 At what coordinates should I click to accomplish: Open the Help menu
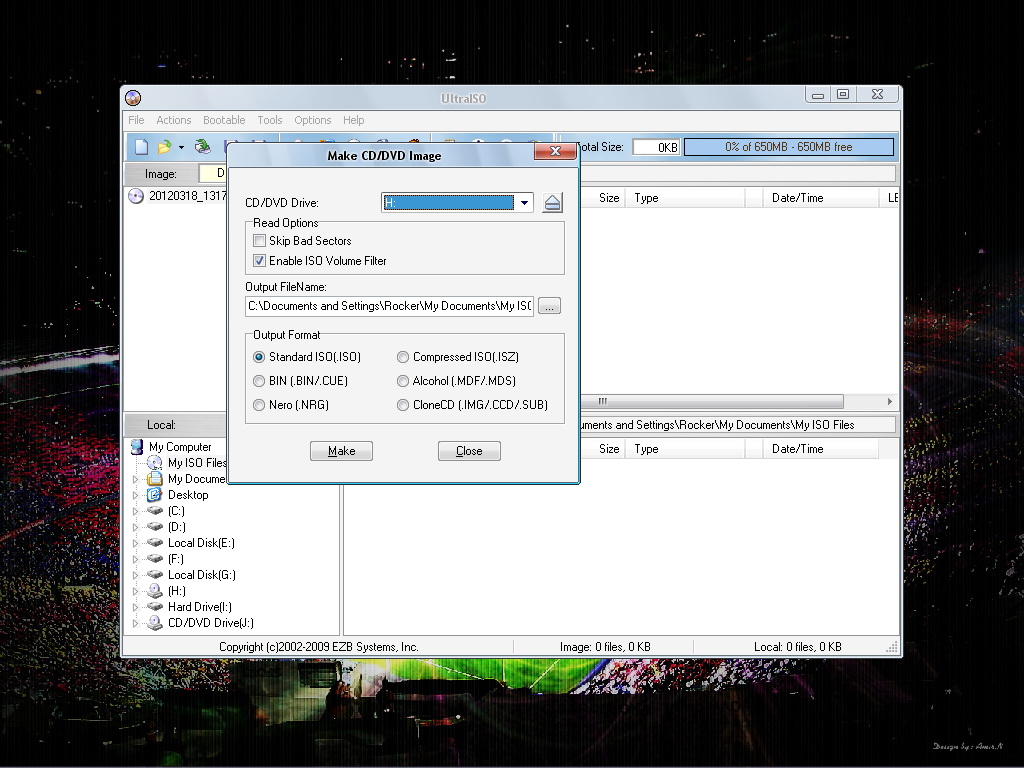[353, 120]
